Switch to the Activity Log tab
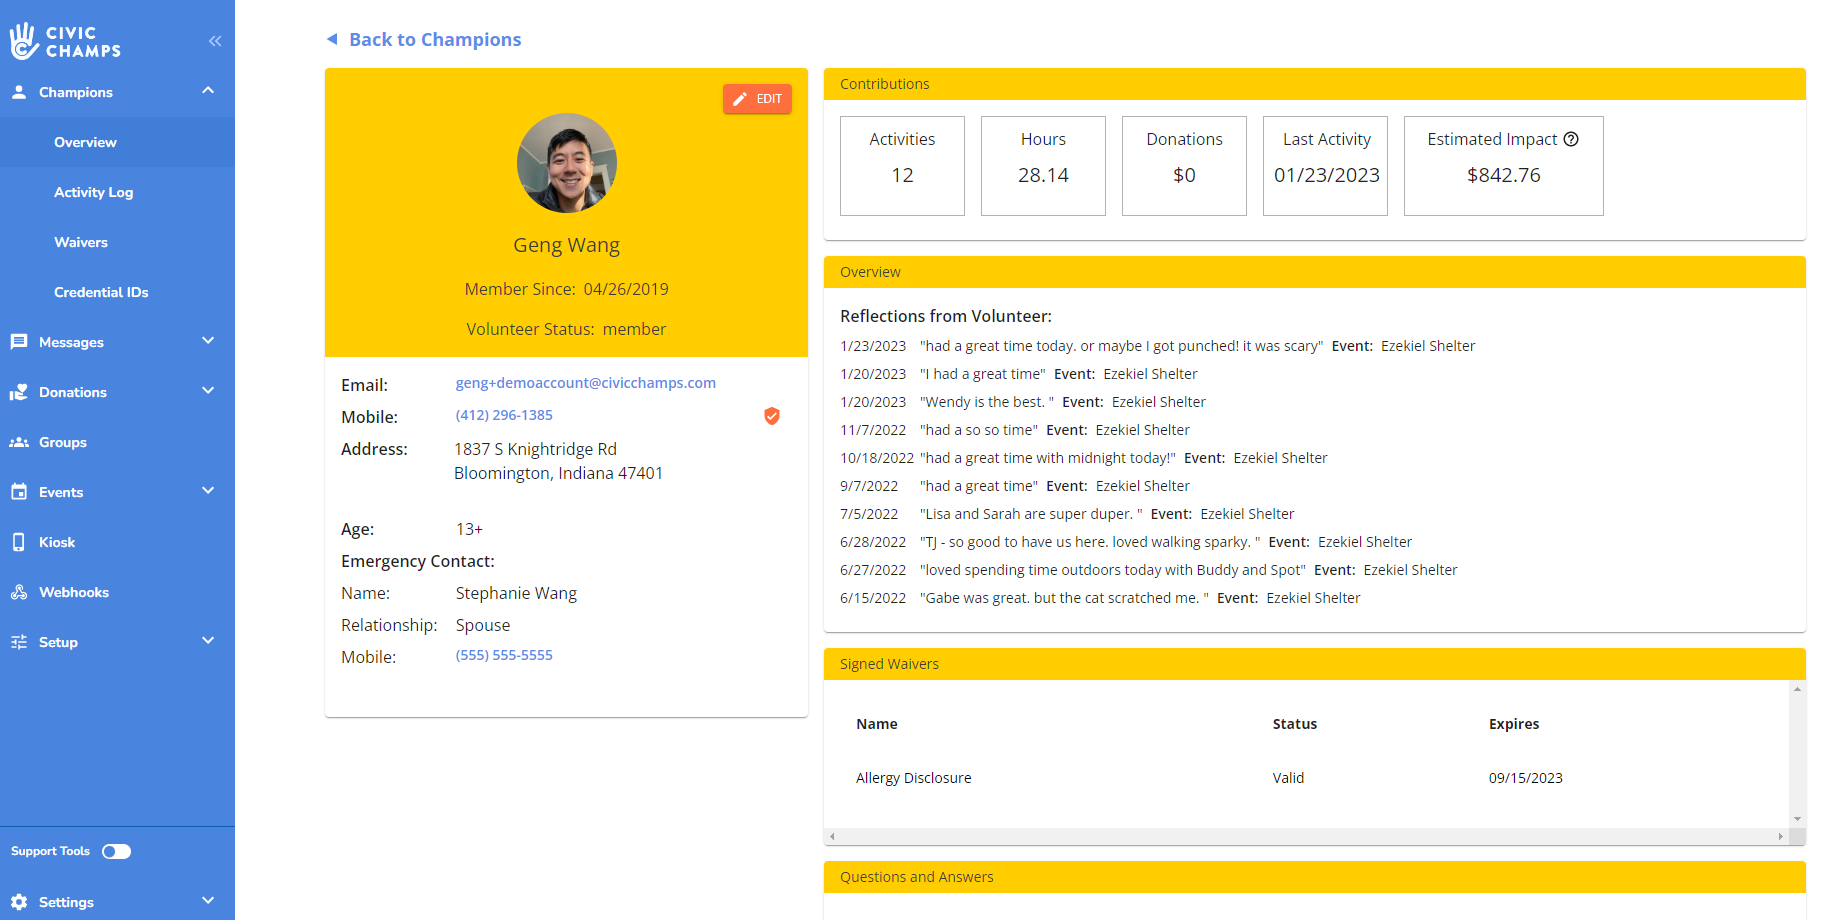1821x920 pixels. pos(94,192)
